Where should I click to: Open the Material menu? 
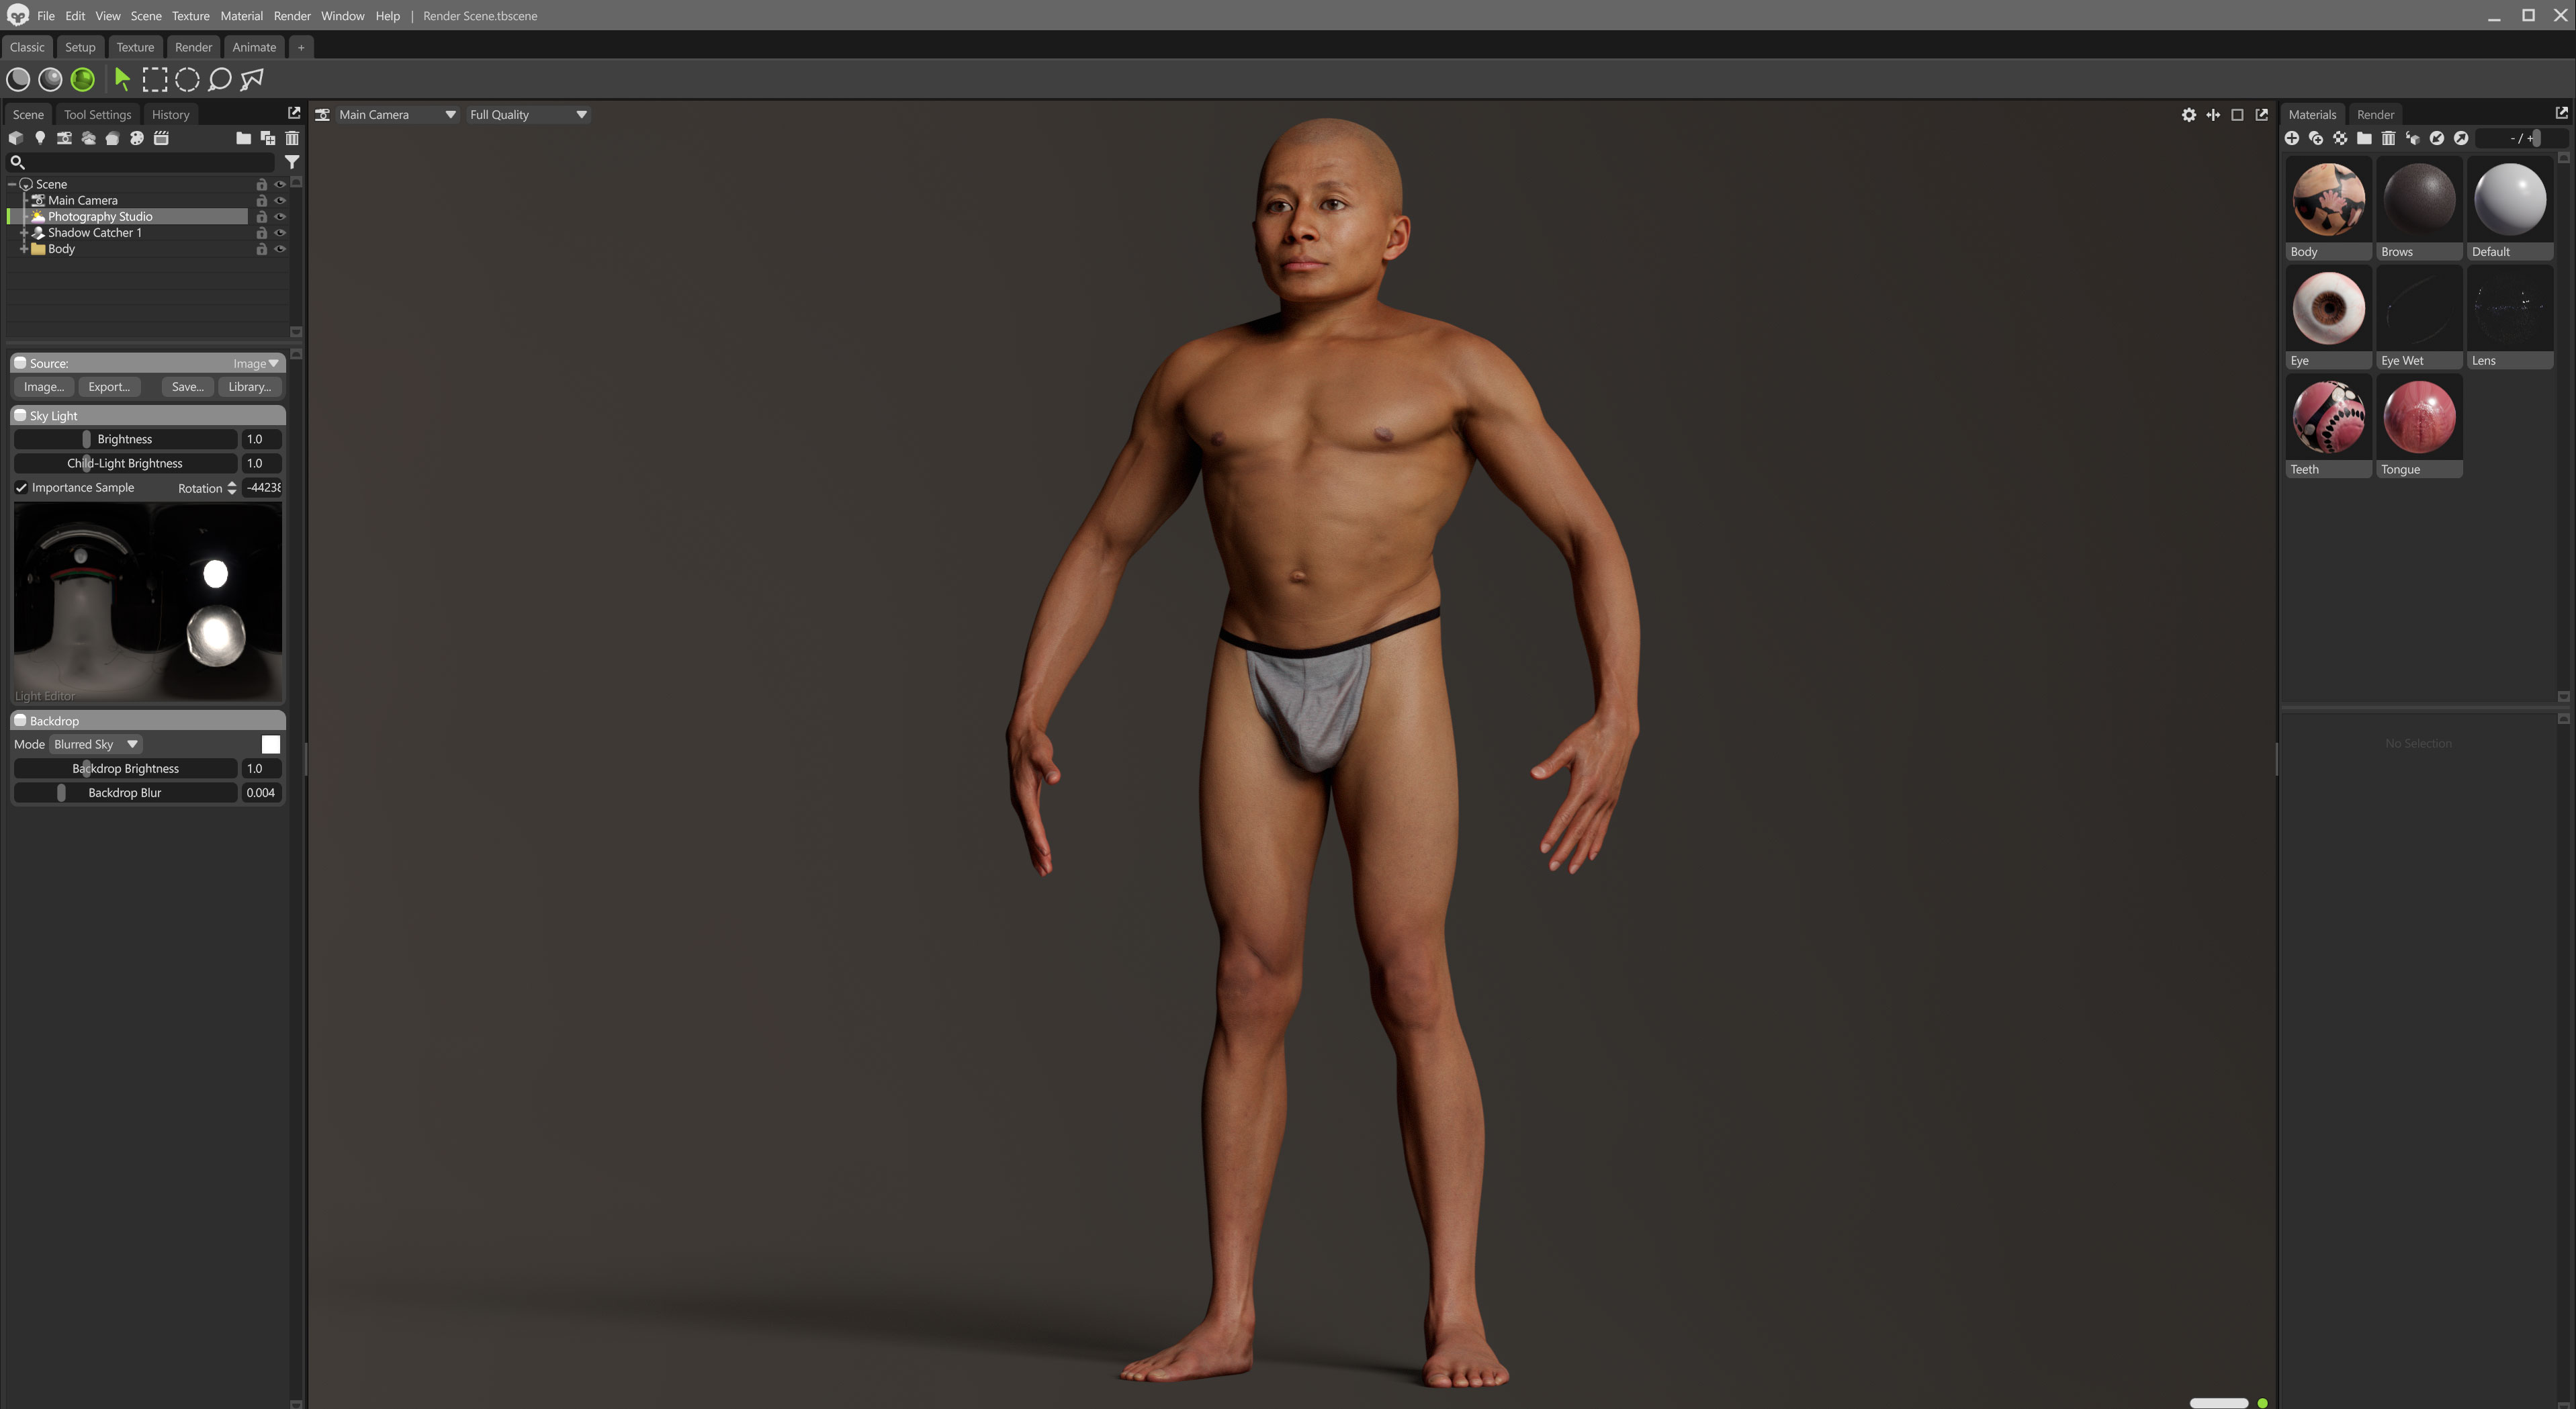click(x=241, y=16)
